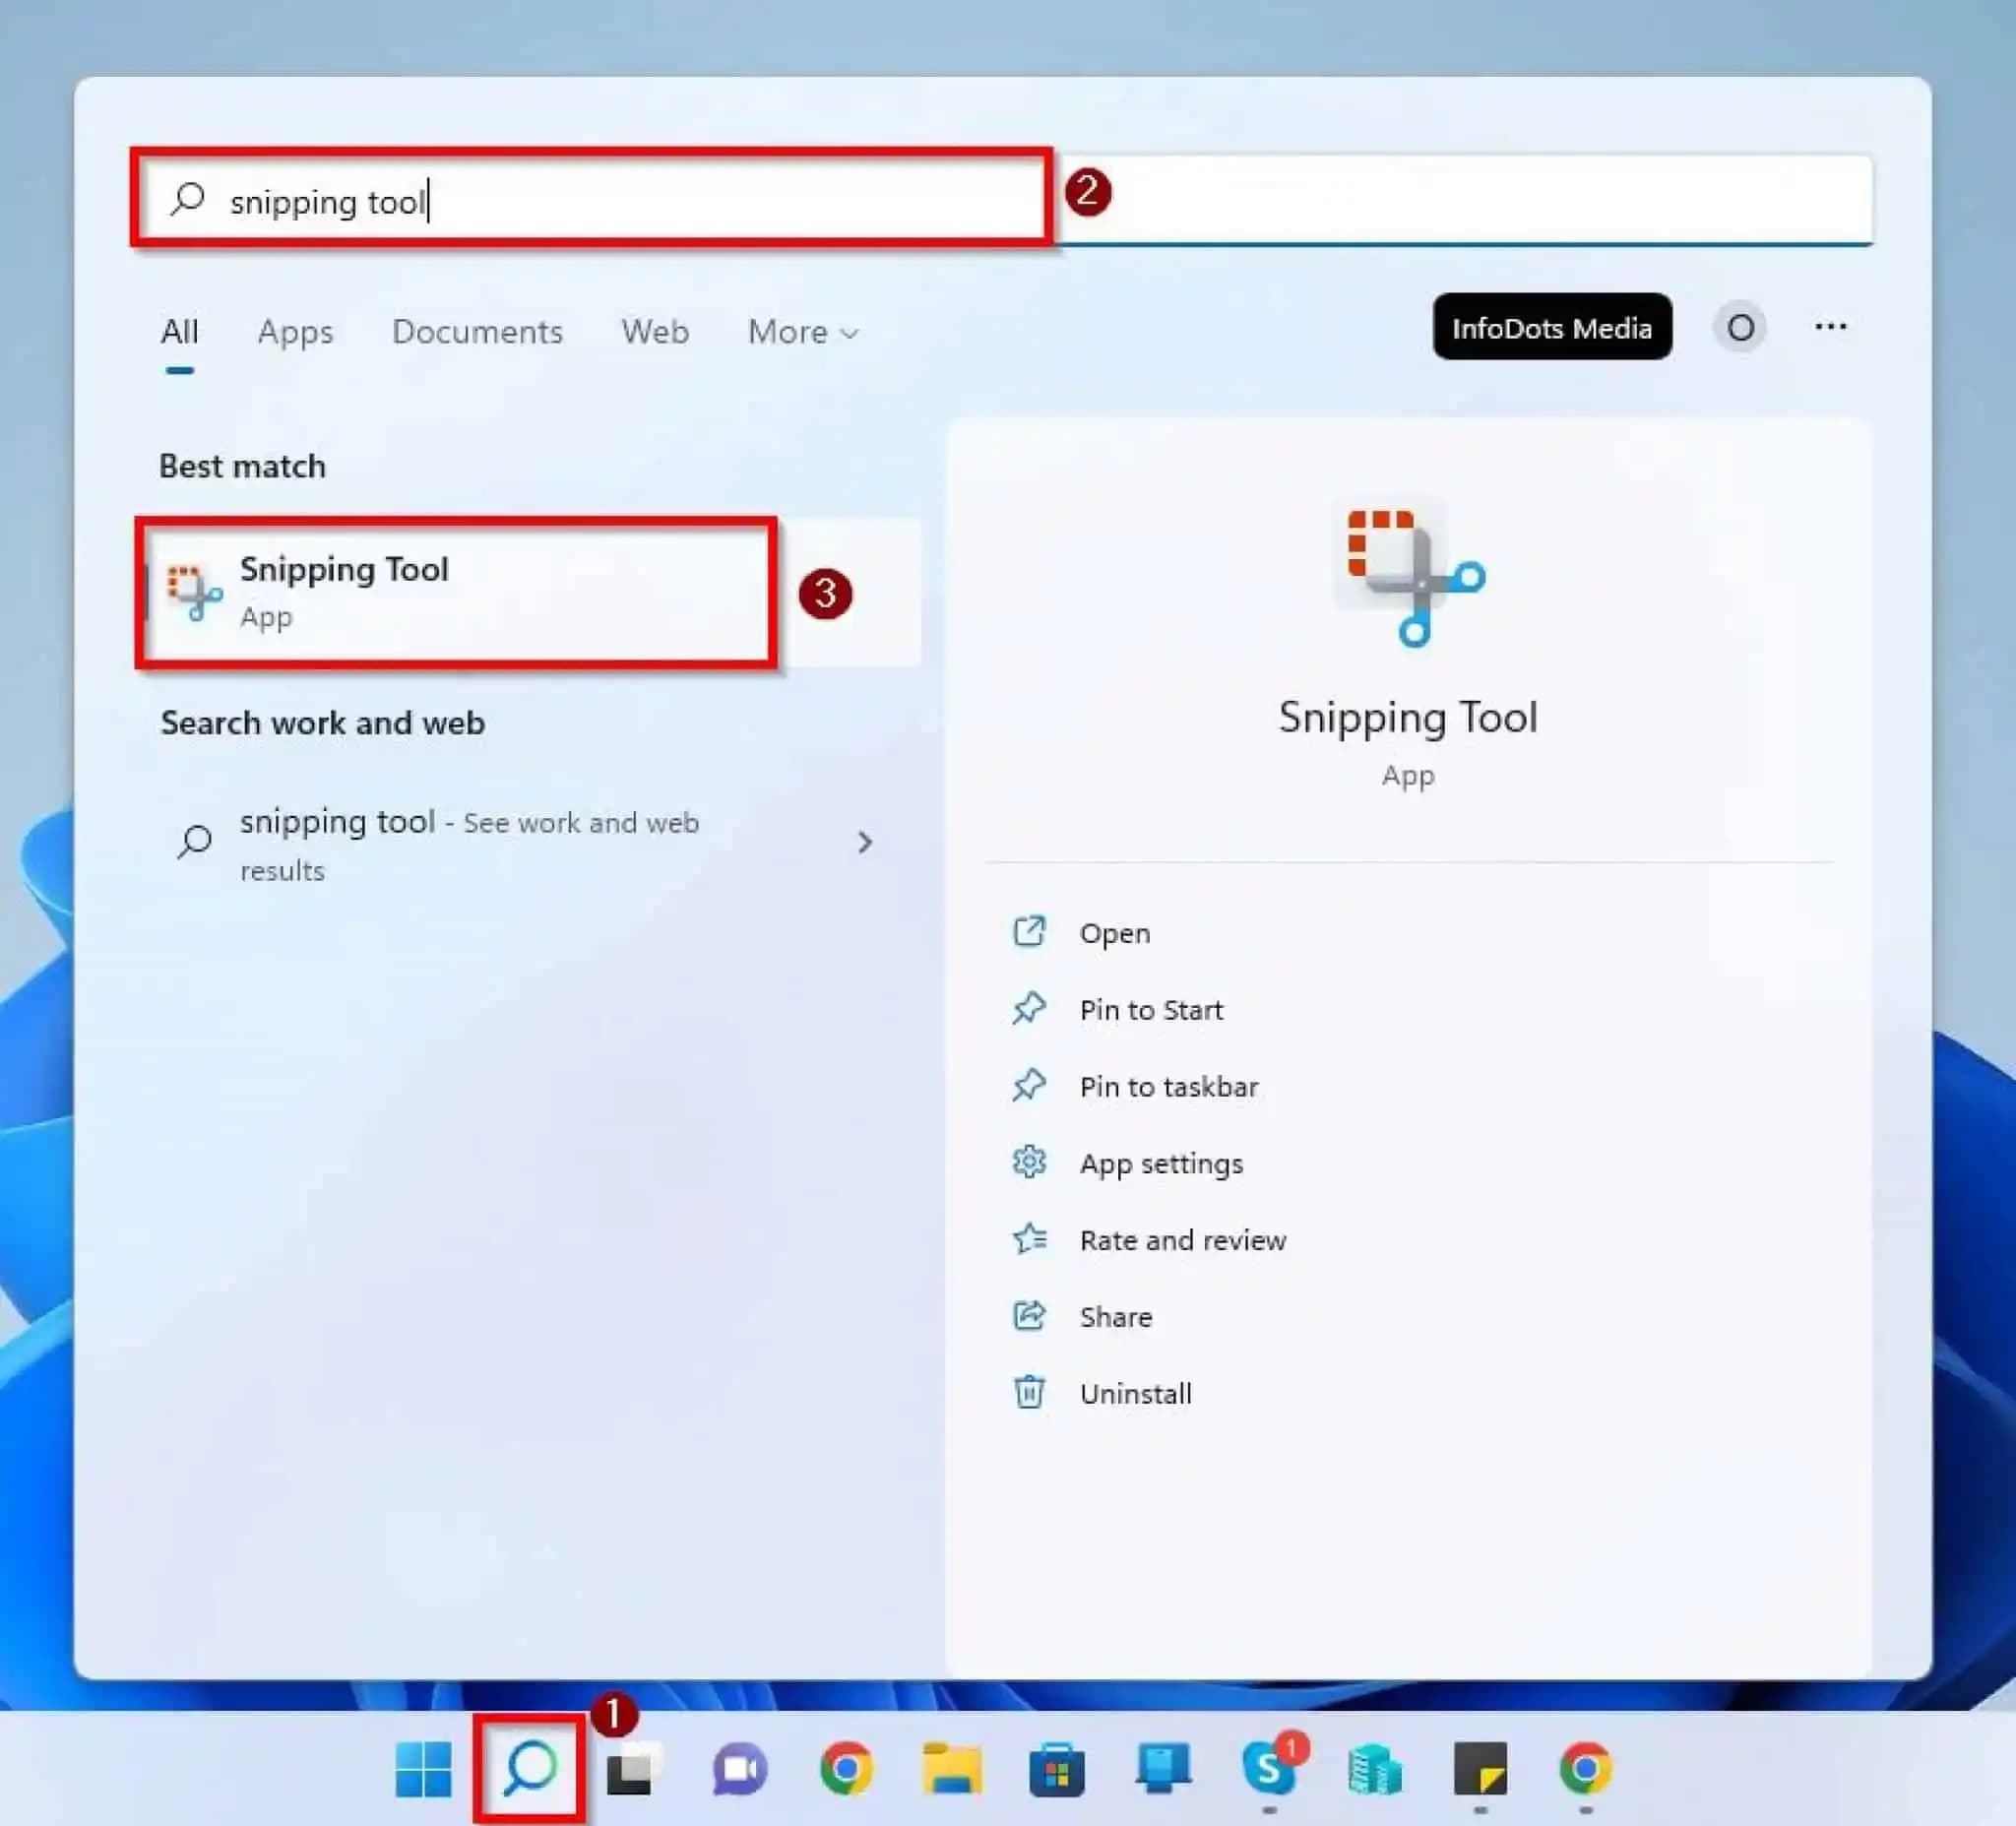Screen dimensions: 2016x1826
Task: Click inside the search input field
Action: click(600, 200)
